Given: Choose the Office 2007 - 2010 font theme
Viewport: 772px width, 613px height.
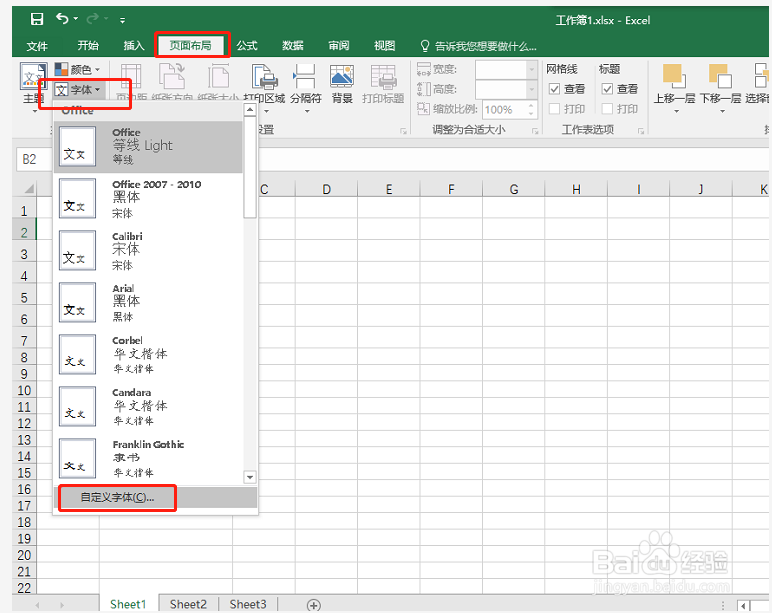Looking at the screenshot, I should click(148, 198).
